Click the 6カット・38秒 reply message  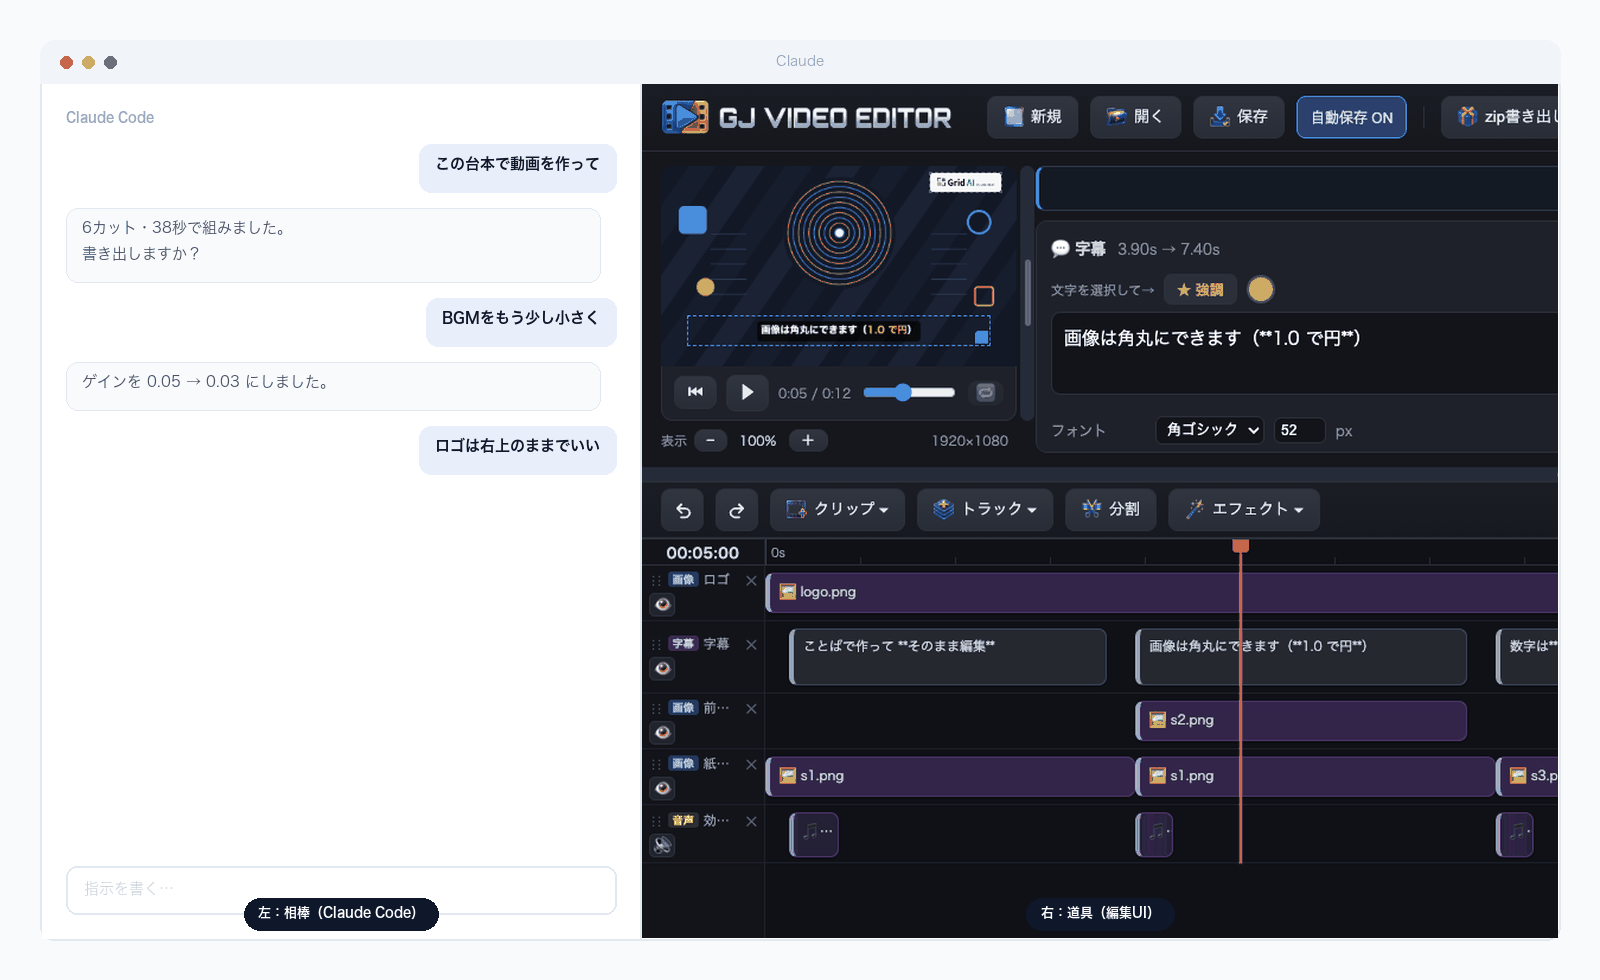pyautogui.click(x=333, y=245)
